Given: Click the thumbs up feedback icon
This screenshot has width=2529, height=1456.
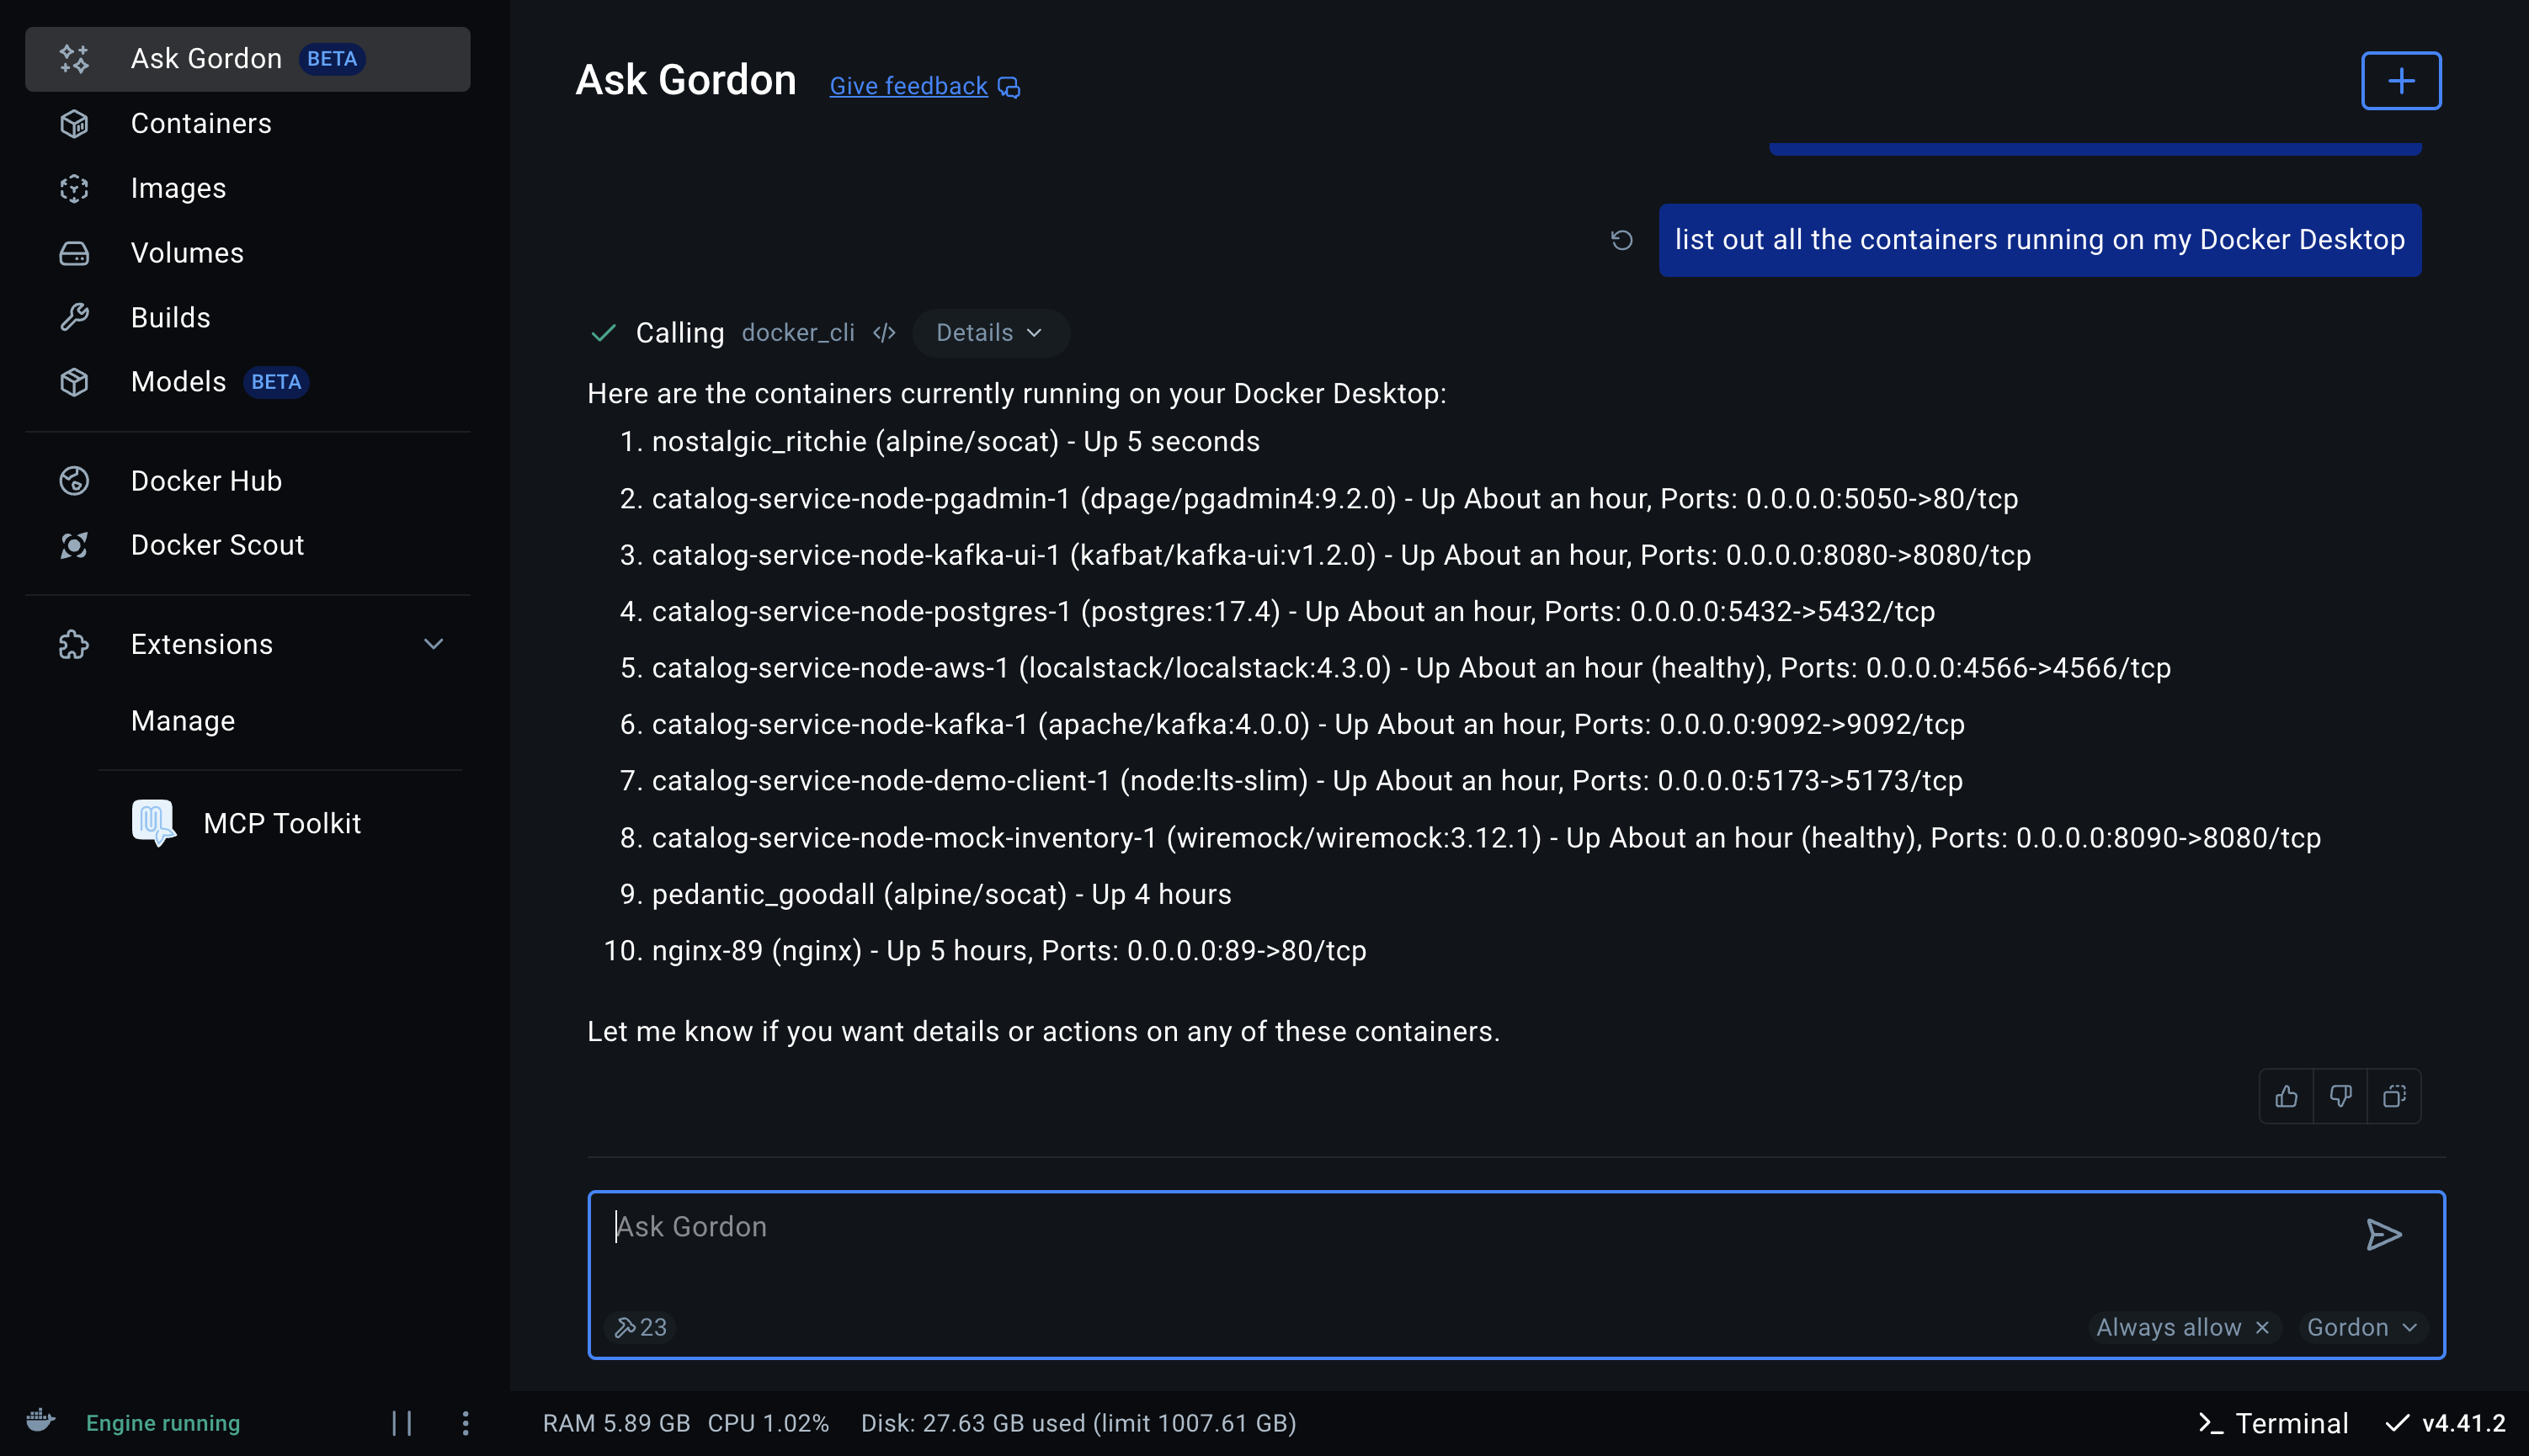Looking at the screenshot, I should 2286,1097.
